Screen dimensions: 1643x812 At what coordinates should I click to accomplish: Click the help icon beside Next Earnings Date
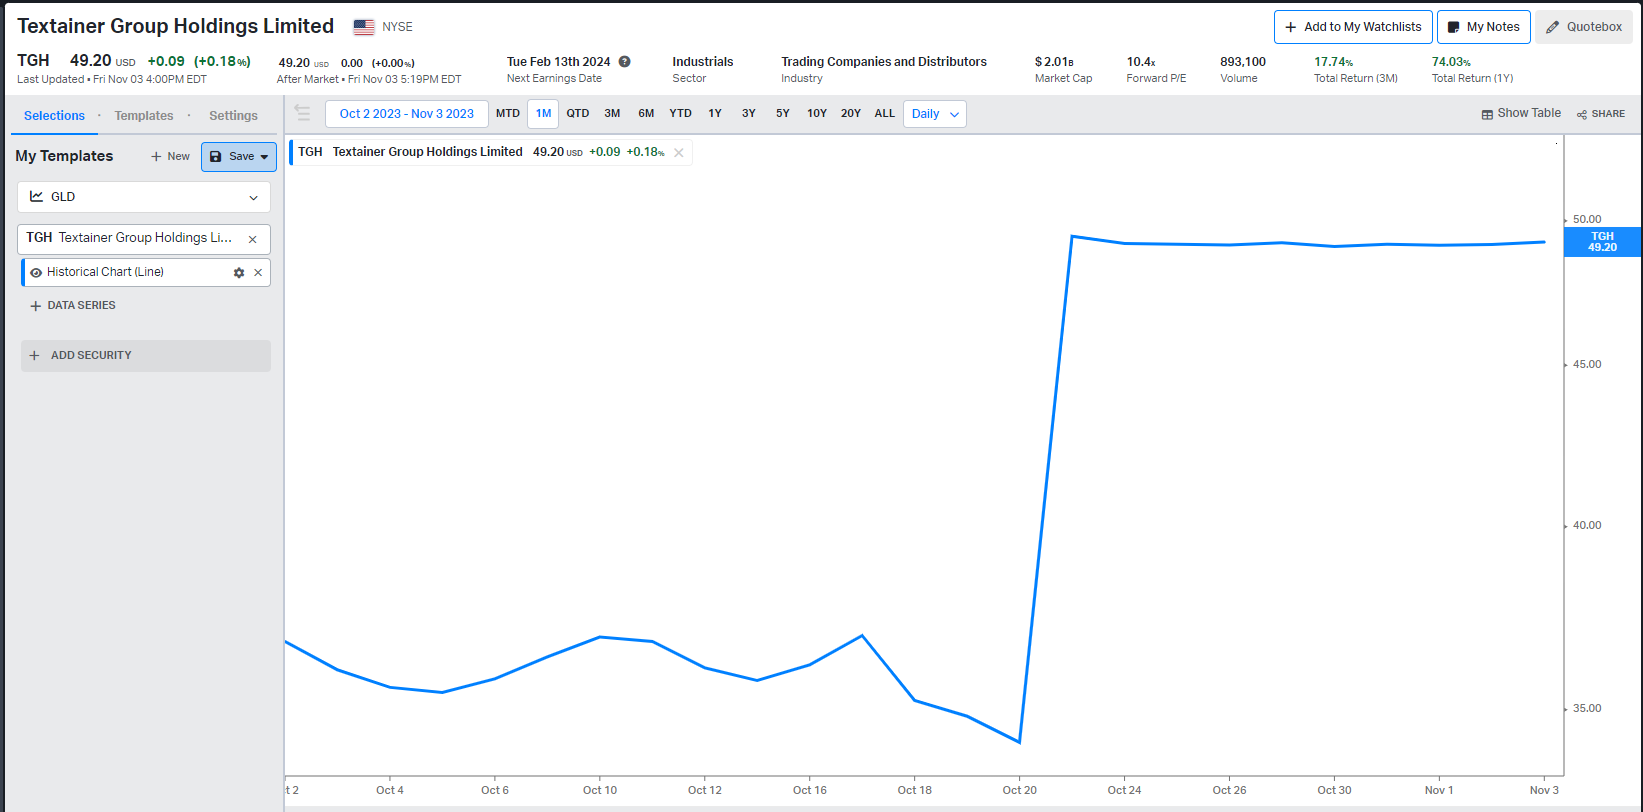pyautogui.click(x=625, y=61)
